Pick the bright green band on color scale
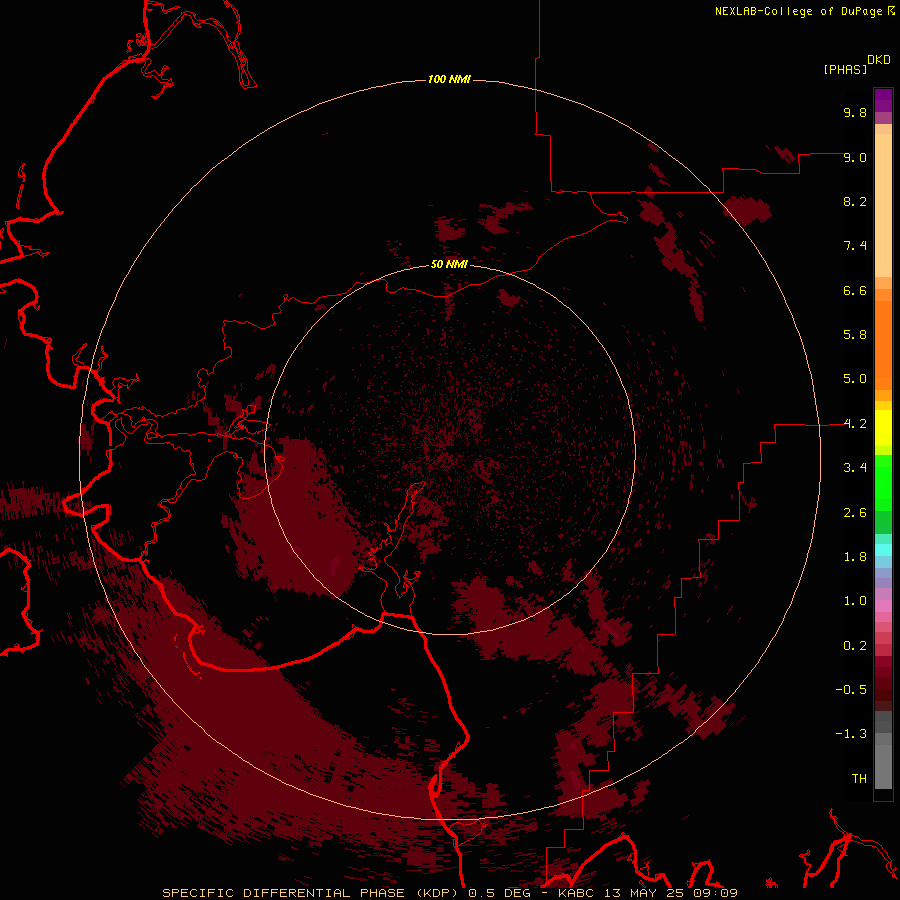This screenshot has width=900, height=900. pos(883,483)
